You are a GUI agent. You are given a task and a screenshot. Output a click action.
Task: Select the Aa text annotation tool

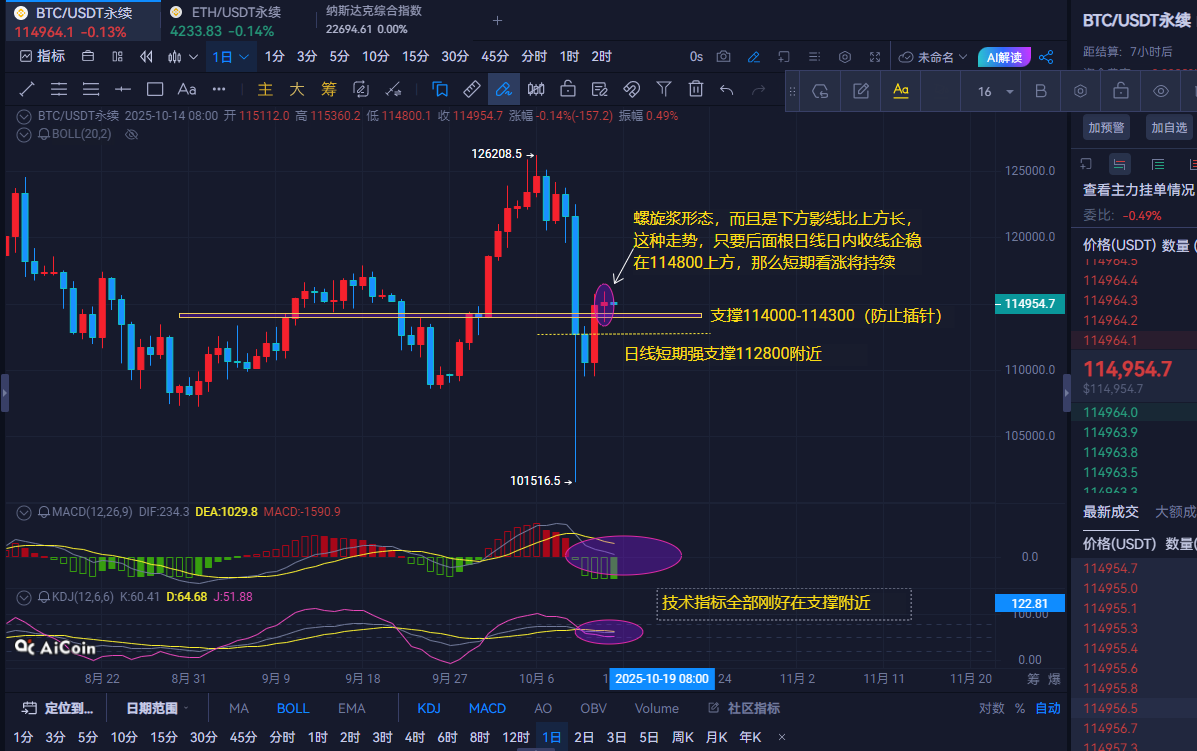click(187, 89)
